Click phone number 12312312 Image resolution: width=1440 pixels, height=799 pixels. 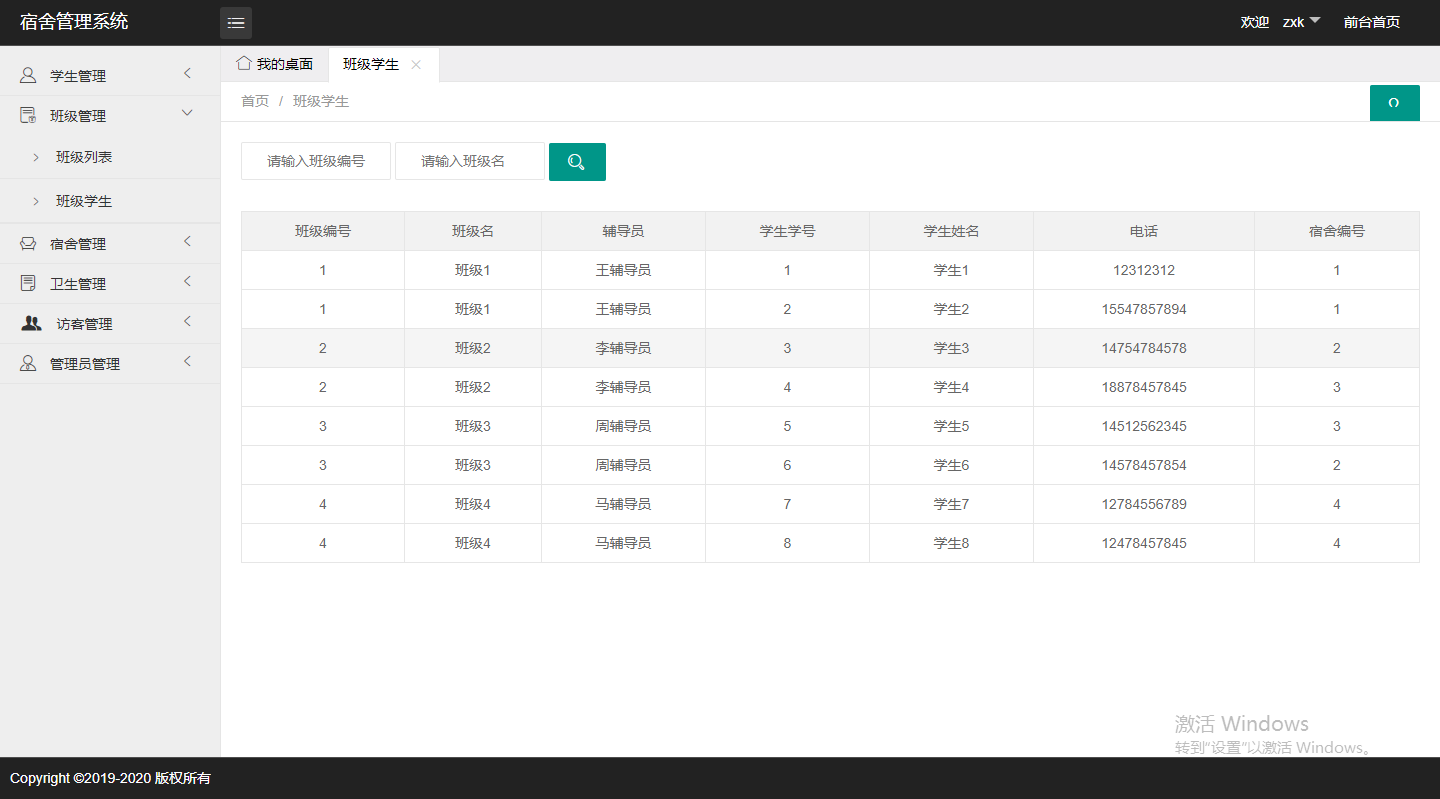(1144, 270)
